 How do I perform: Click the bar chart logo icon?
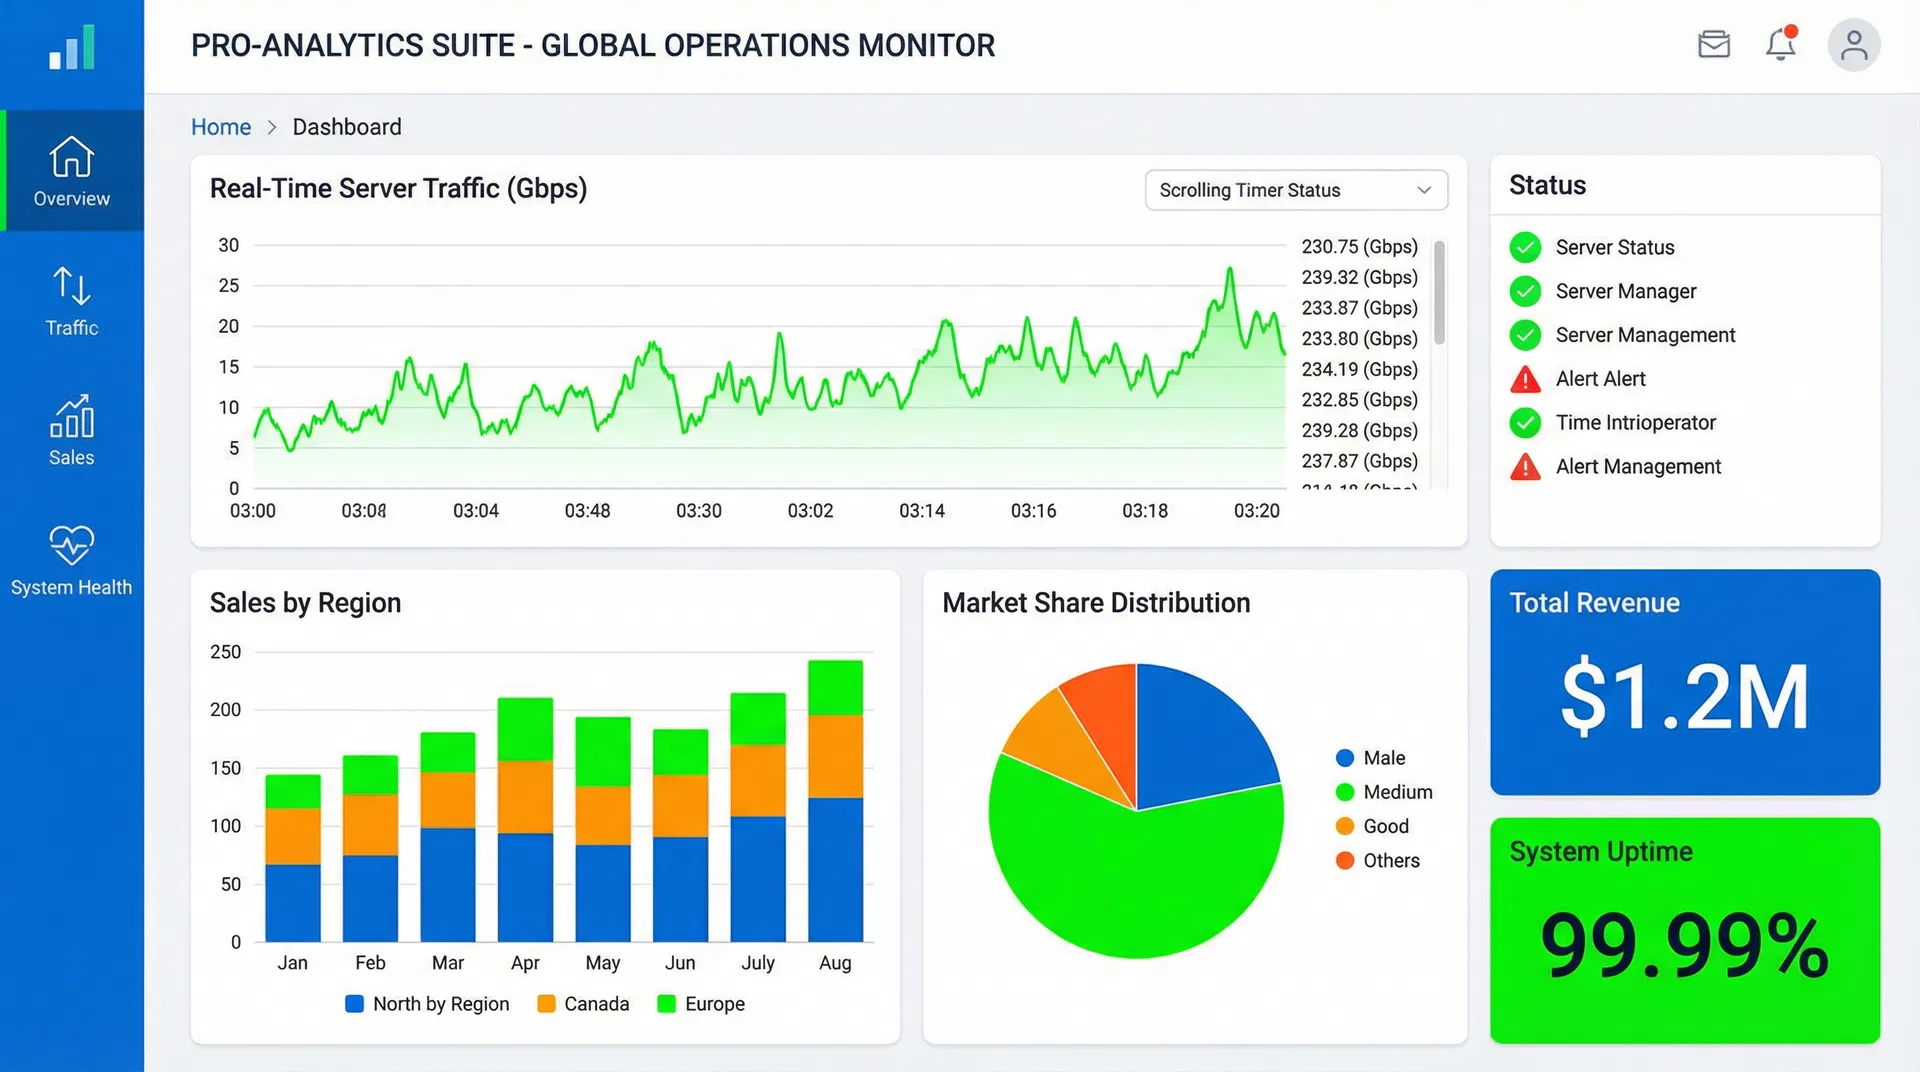click(72, 47)
